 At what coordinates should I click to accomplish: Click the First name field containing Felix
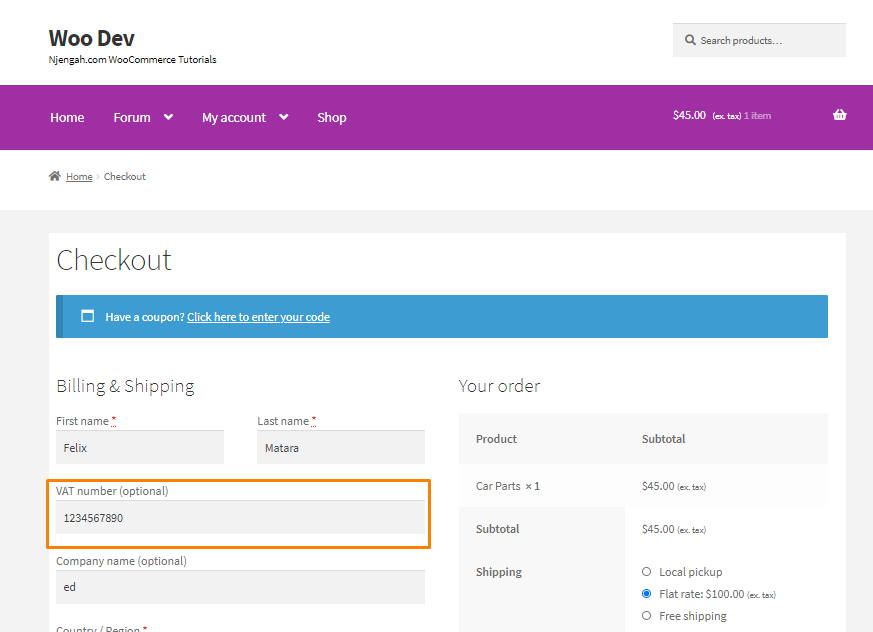140,447
